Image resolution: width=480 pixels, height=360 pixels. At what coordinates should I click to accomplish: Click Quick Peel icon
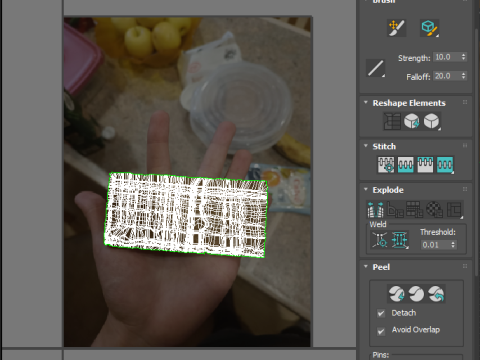397,294
